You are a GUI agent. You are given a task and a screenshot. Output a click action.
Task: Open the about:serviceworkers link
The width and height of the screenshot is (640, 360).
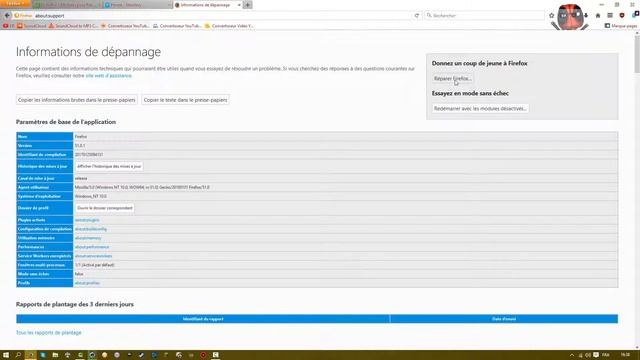tap(93, 256)
